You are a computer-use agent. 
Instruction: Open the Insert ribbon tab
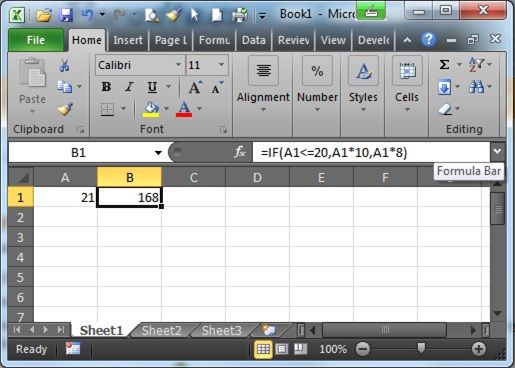[128, 40]
